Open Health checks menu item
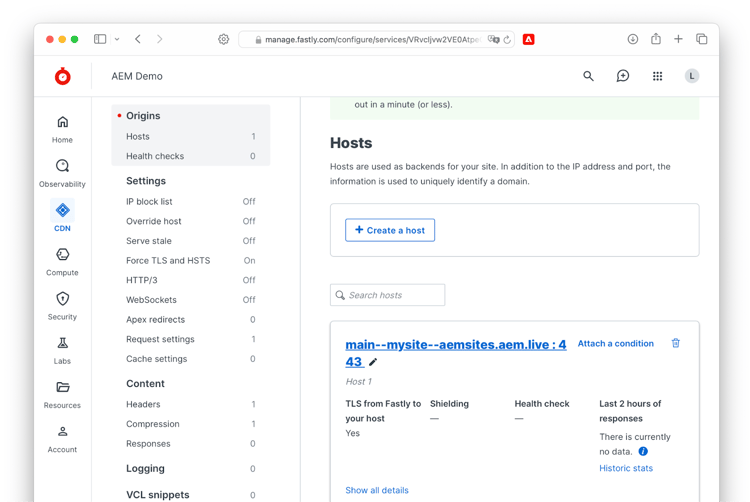 [190, 156]
